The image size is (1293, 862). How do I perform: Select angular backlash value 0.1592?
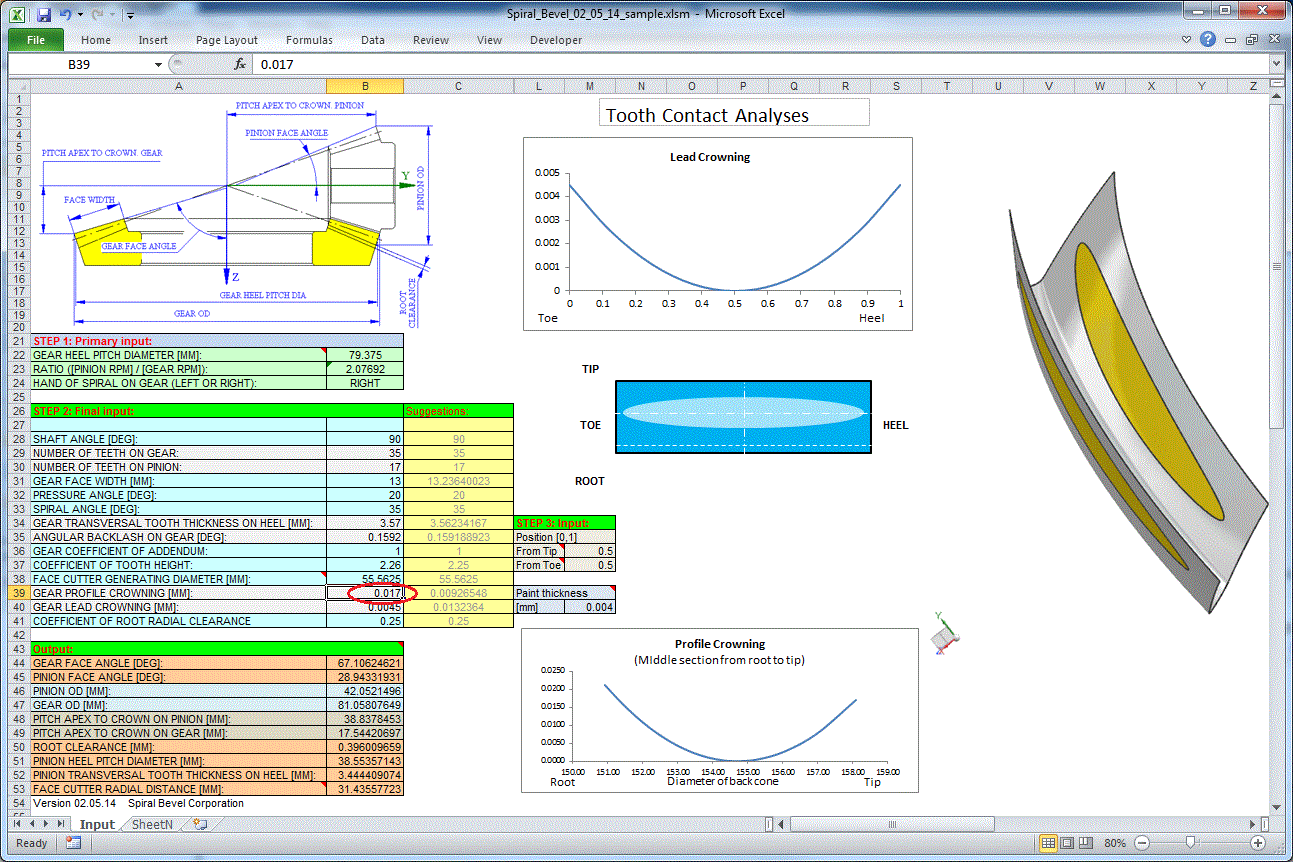[x=365, y=537]
